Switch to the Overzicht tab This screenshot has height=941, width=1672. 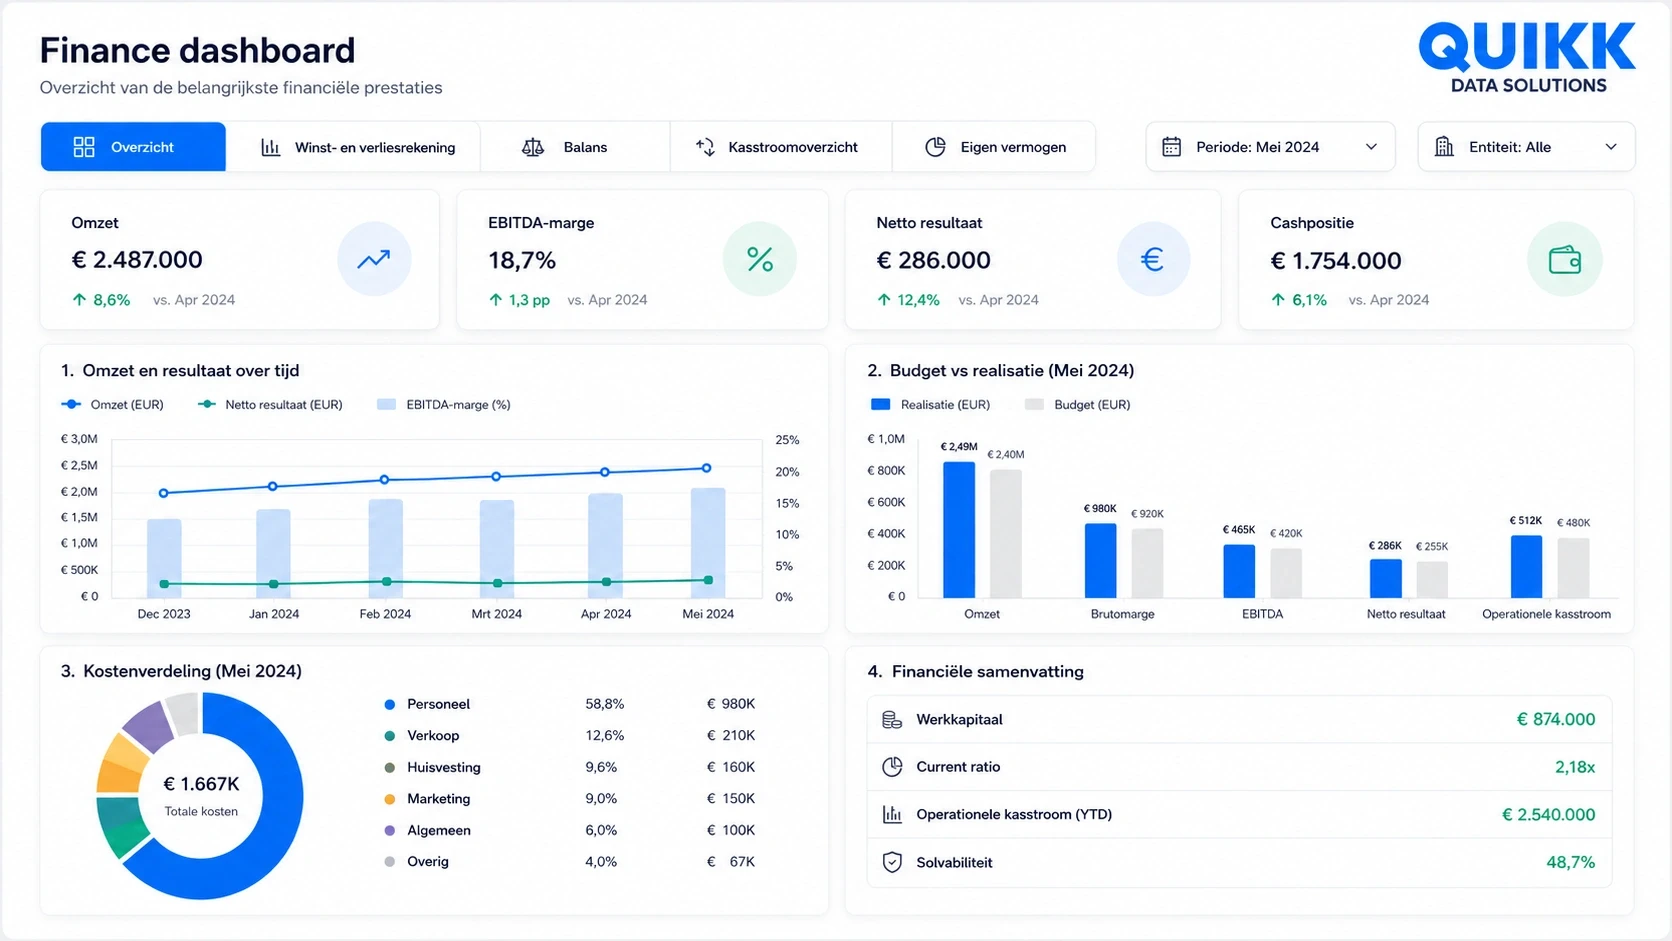pos(133,147)
